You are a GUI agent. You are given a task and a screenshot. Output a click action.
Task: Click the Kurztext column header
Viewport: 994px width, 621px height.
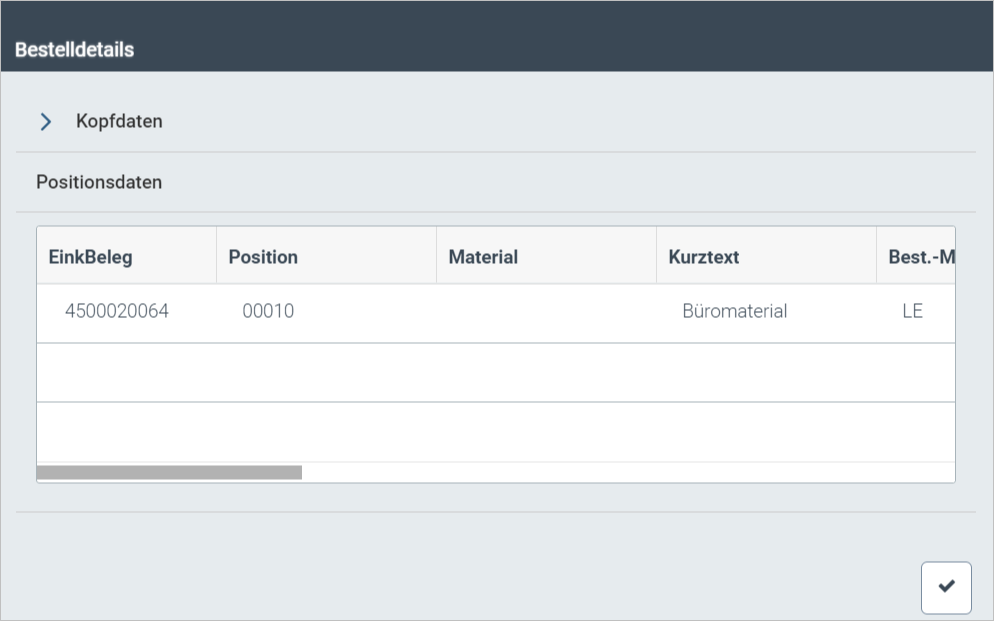(704, 257)
